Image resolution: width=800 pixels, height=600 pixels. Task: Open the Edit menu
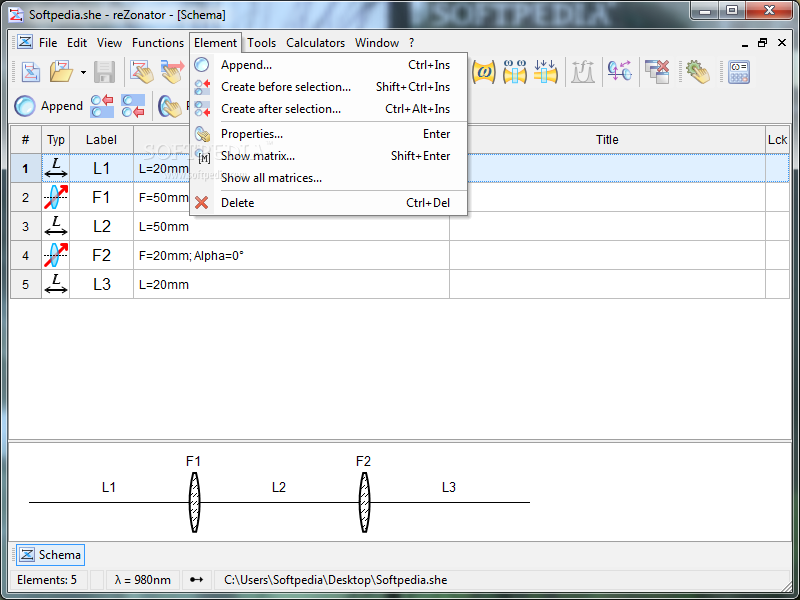tap(77, 43)
